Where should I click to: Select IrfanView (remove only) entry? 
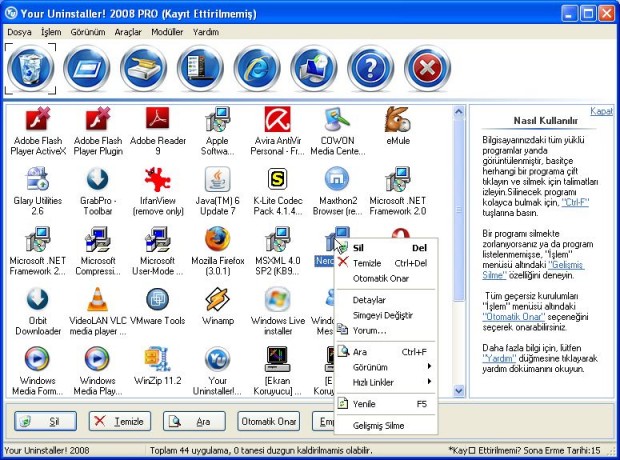(x=158, y=191)
